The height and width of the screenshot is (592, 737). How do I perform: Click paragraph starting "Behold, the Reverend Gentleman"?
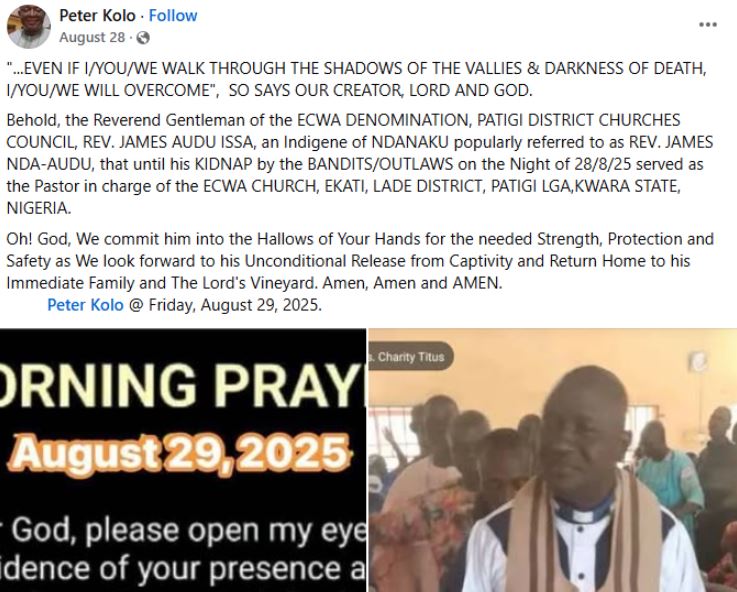click(x=360, y=164)
